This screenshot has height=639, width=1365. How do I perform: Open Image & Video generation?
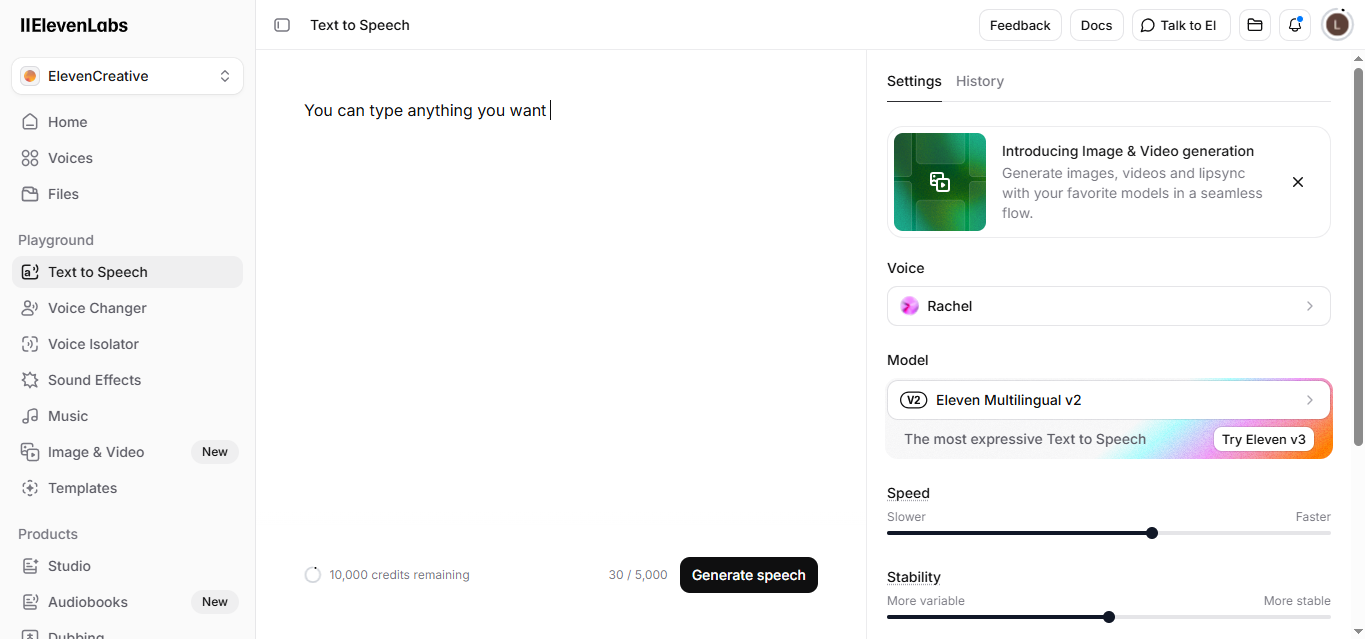coord(96,451)
